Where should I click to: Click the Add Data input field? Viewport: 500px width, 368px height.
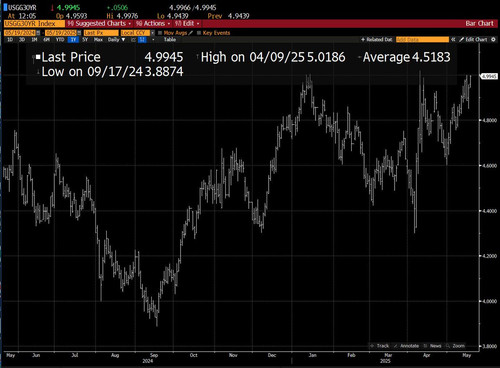click(422, 39)
